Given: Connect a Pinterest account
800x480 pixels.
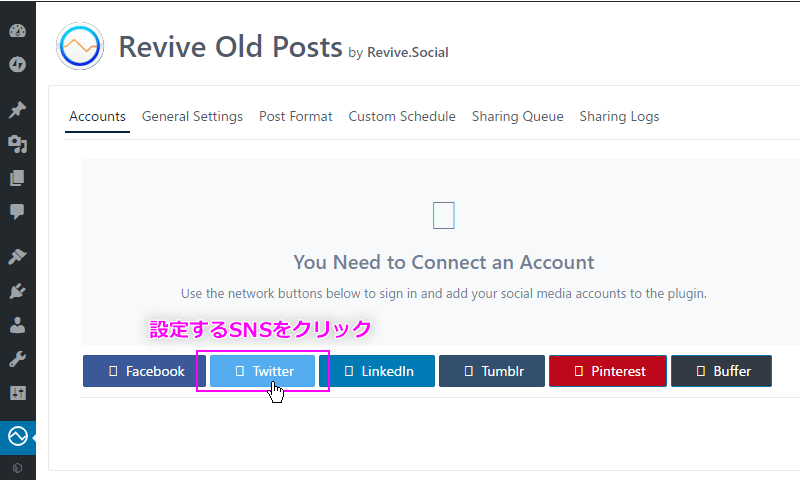Looking at the screenshot, I should click(x=608, y=371).
